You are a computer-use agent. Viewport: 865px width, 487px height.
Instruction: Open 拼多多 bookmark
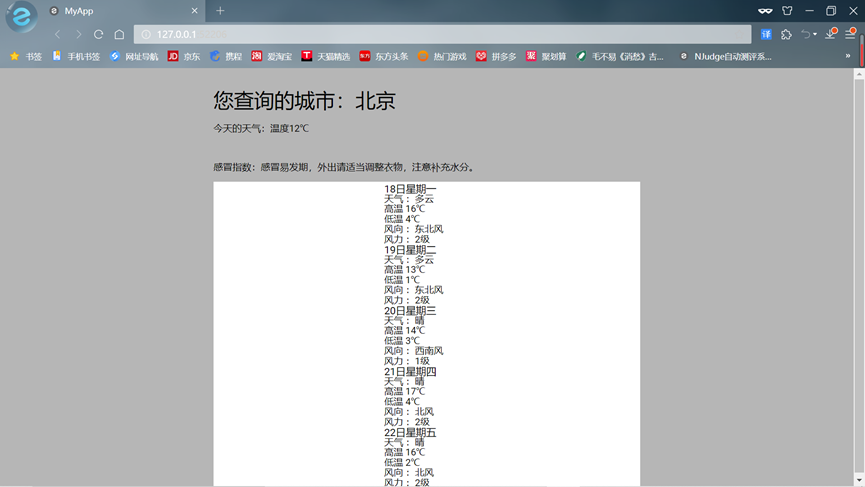click(496, 56)
